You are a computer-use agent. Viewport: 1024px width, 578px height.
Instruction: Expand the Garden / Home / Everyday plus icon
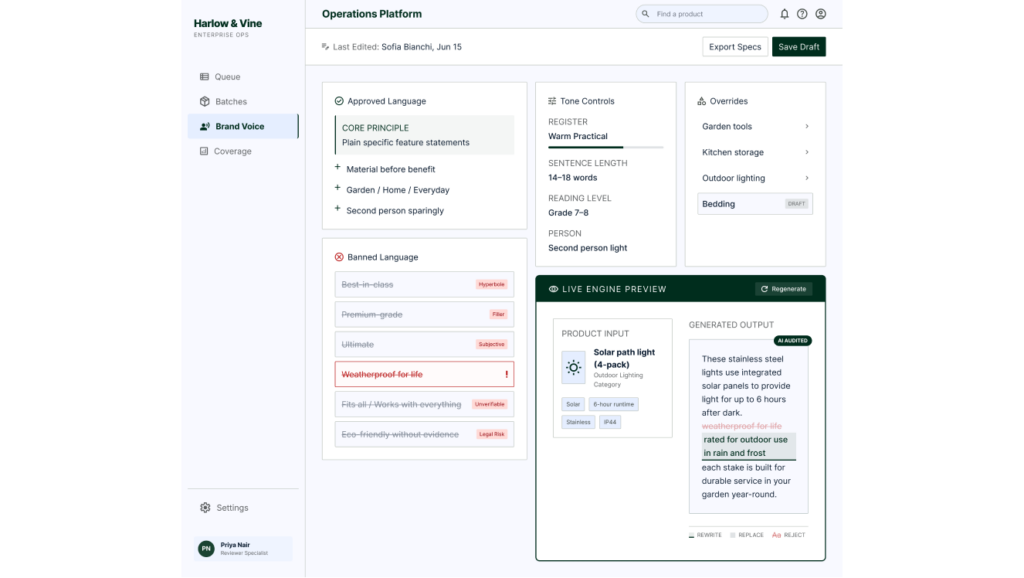[x=338, y=188]
